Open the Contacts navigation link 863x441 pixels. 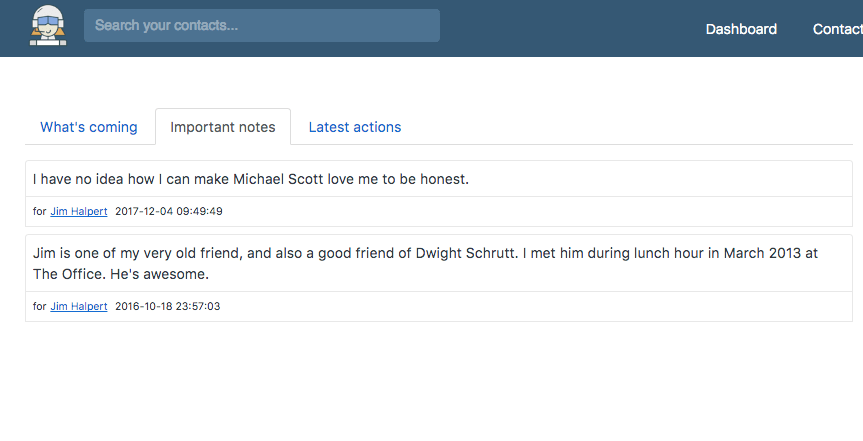coord(838,29)
